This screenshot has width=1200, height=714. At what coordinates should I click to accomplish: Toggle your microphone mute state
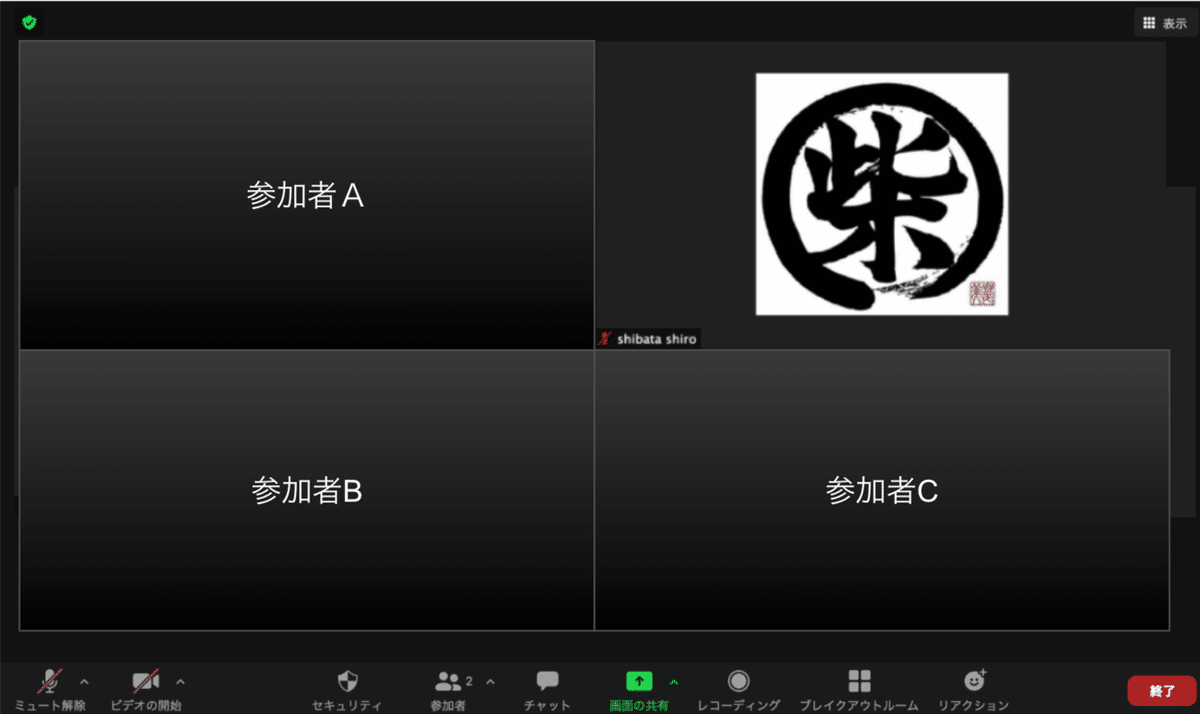pyautogui.click(x=48, y=681)
